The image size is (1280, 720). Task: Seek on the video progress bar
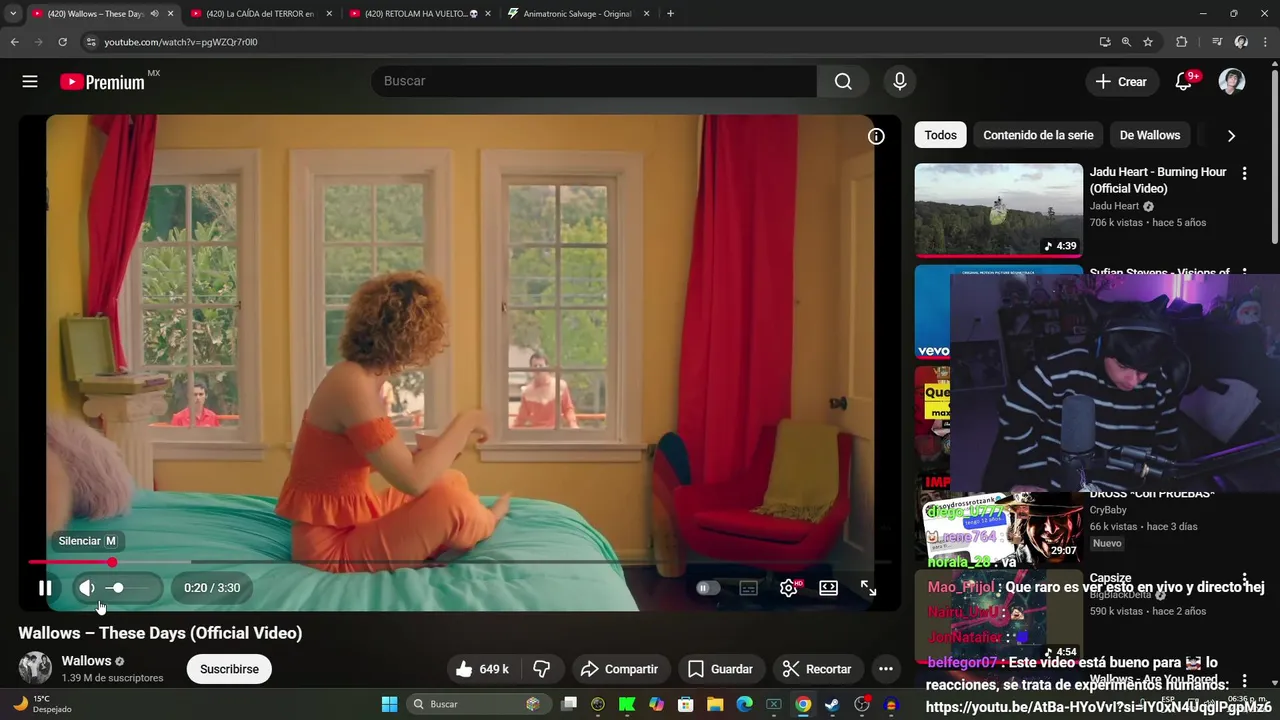coord(460,562)
